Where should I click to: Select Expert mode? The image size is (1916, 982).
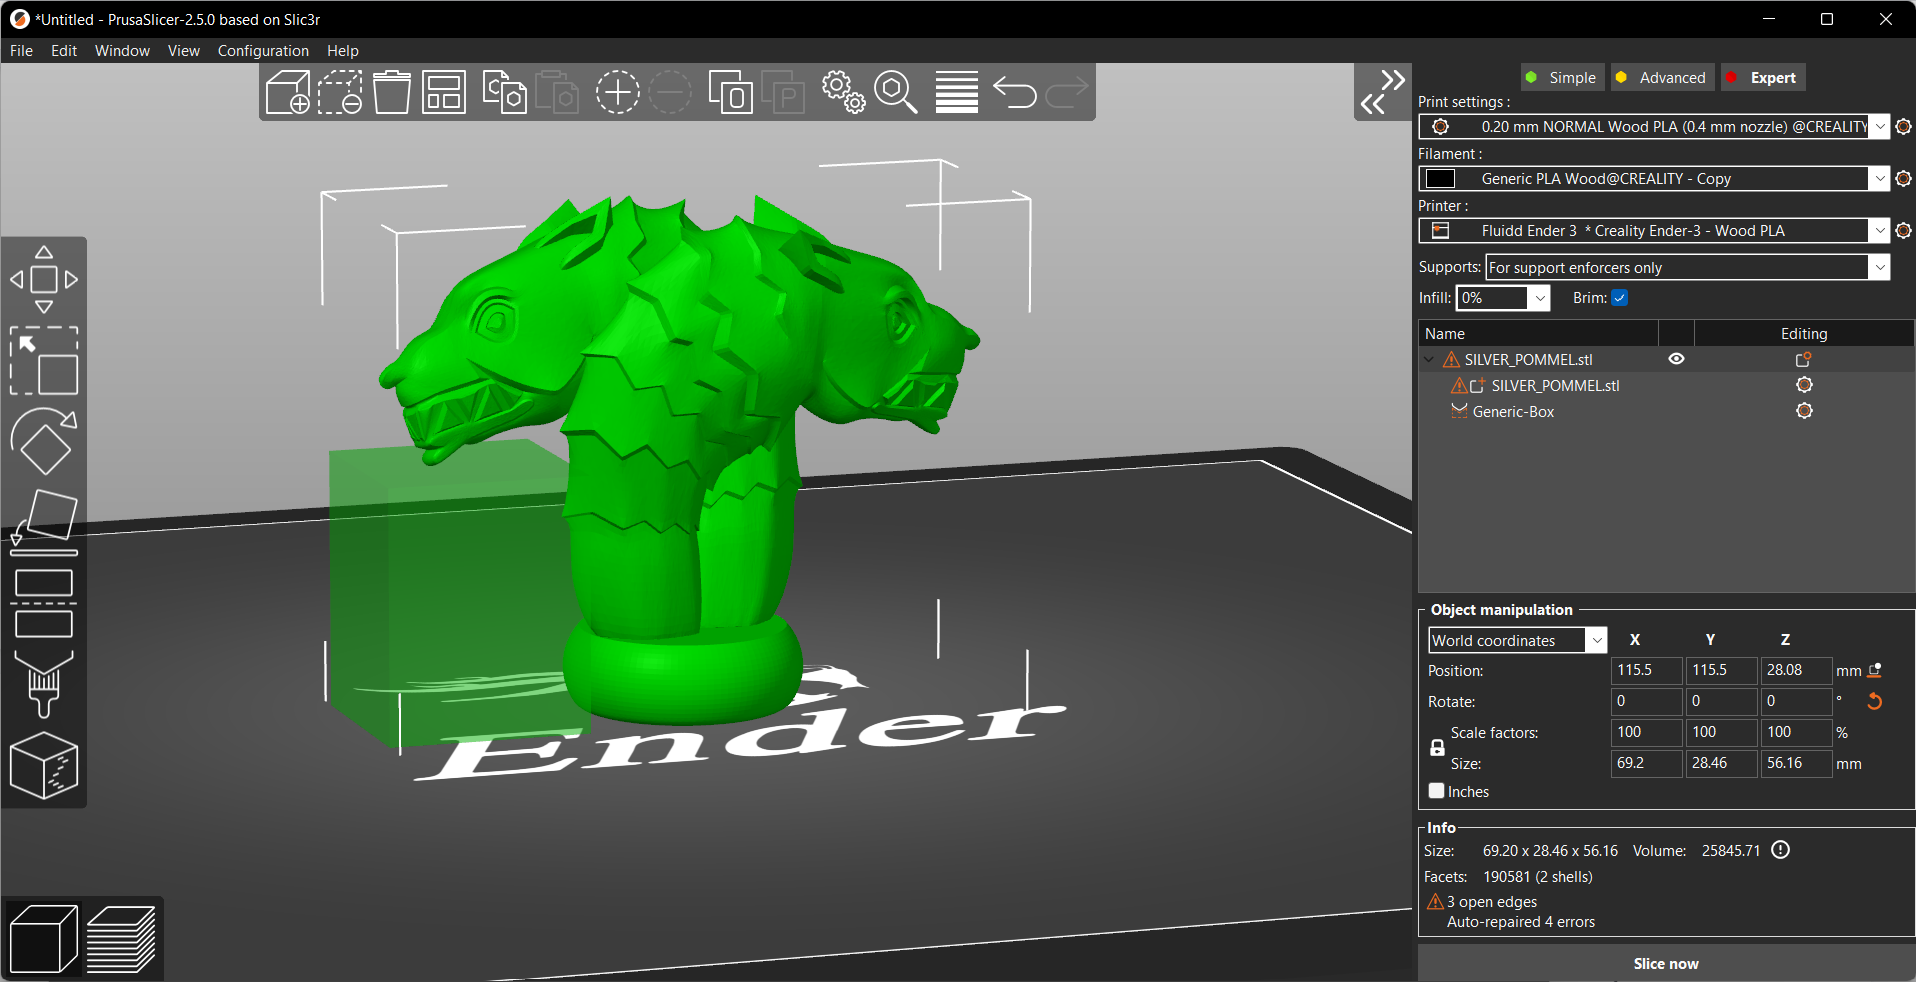click(x=1763, y=78)
